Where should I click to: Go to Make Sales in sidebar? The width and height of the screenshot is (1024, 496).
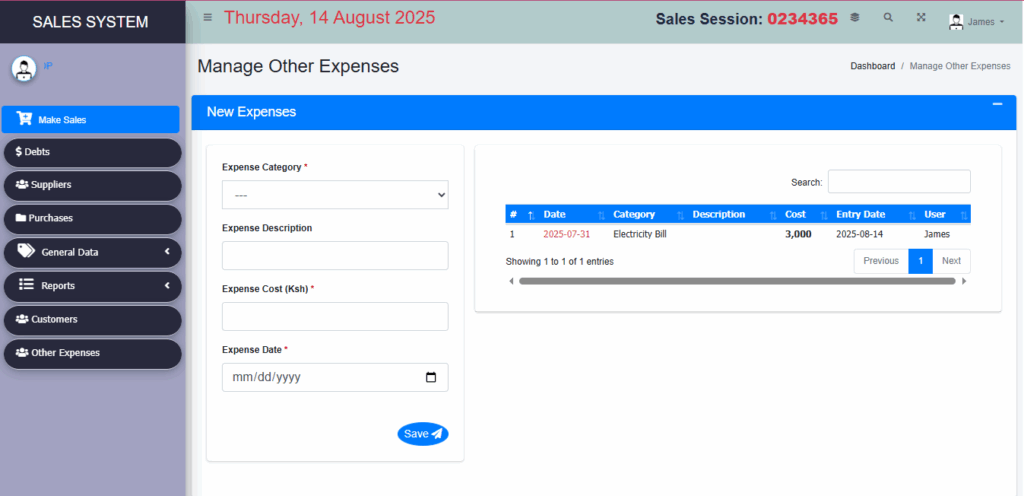pos(90,119)
